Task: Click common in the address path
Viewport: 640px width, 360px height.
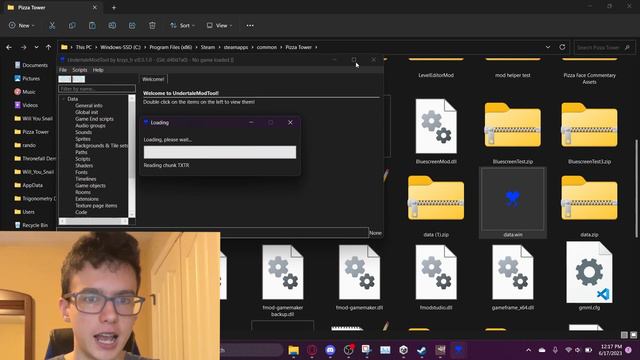Action: [x=267, y=47]
